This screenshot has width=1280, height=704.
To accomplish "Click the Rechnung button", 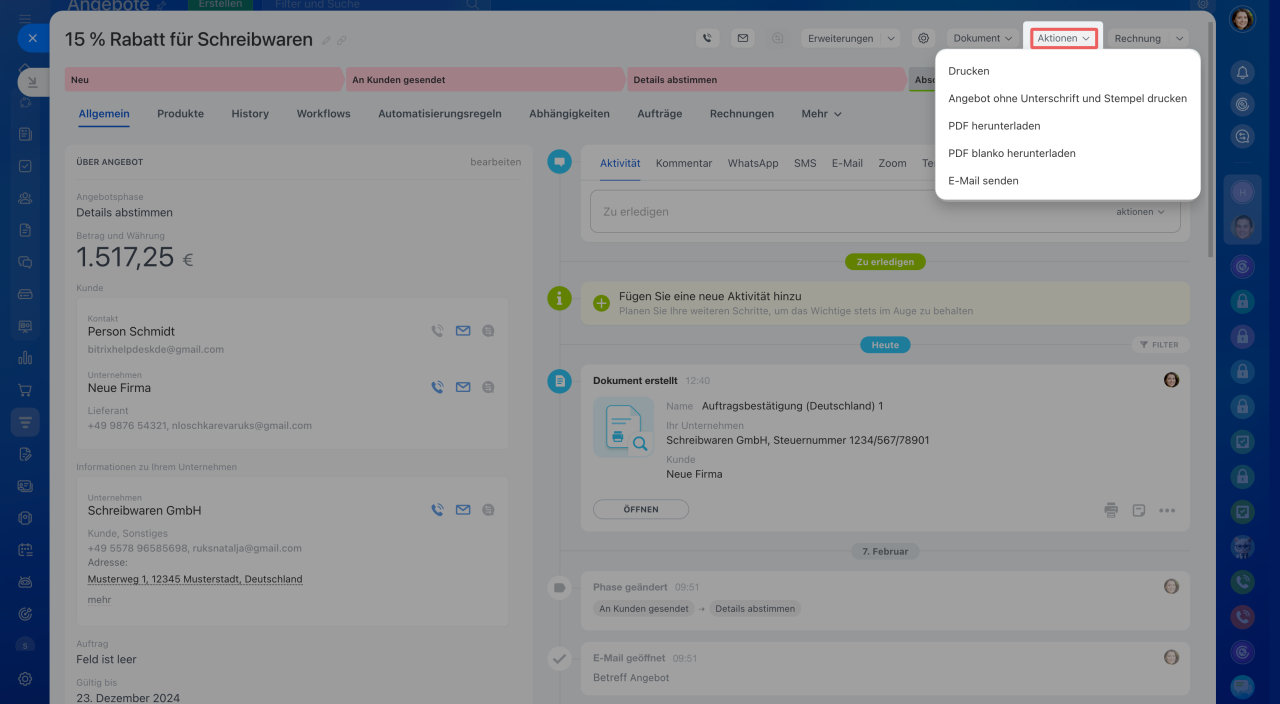I will point(1138,38).
